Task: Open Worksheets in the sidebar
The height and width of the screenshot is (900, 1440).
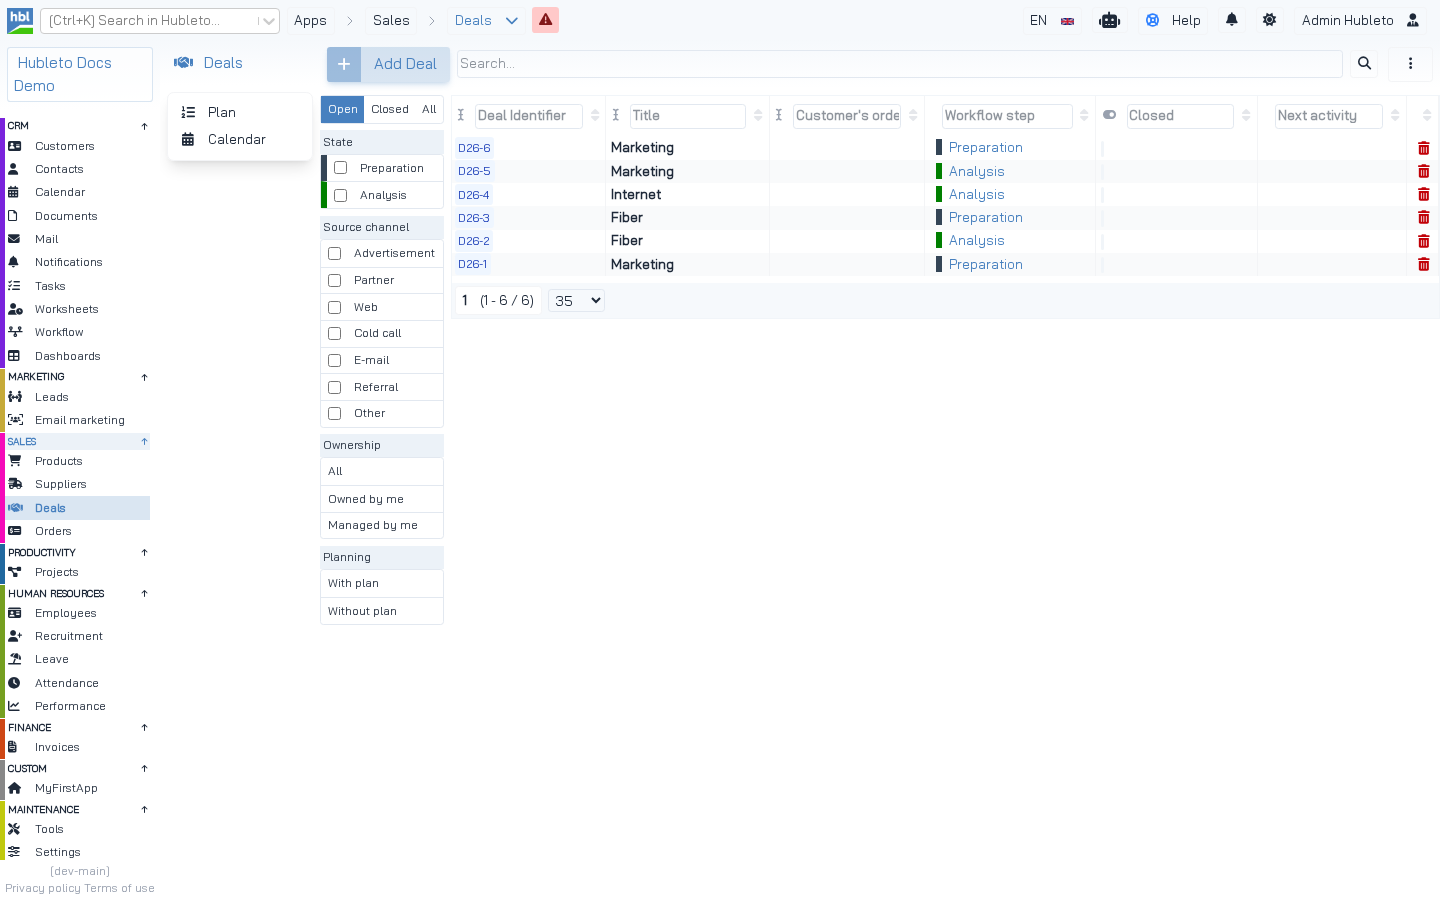Action: pyautogui.click(x=77, y=309)
